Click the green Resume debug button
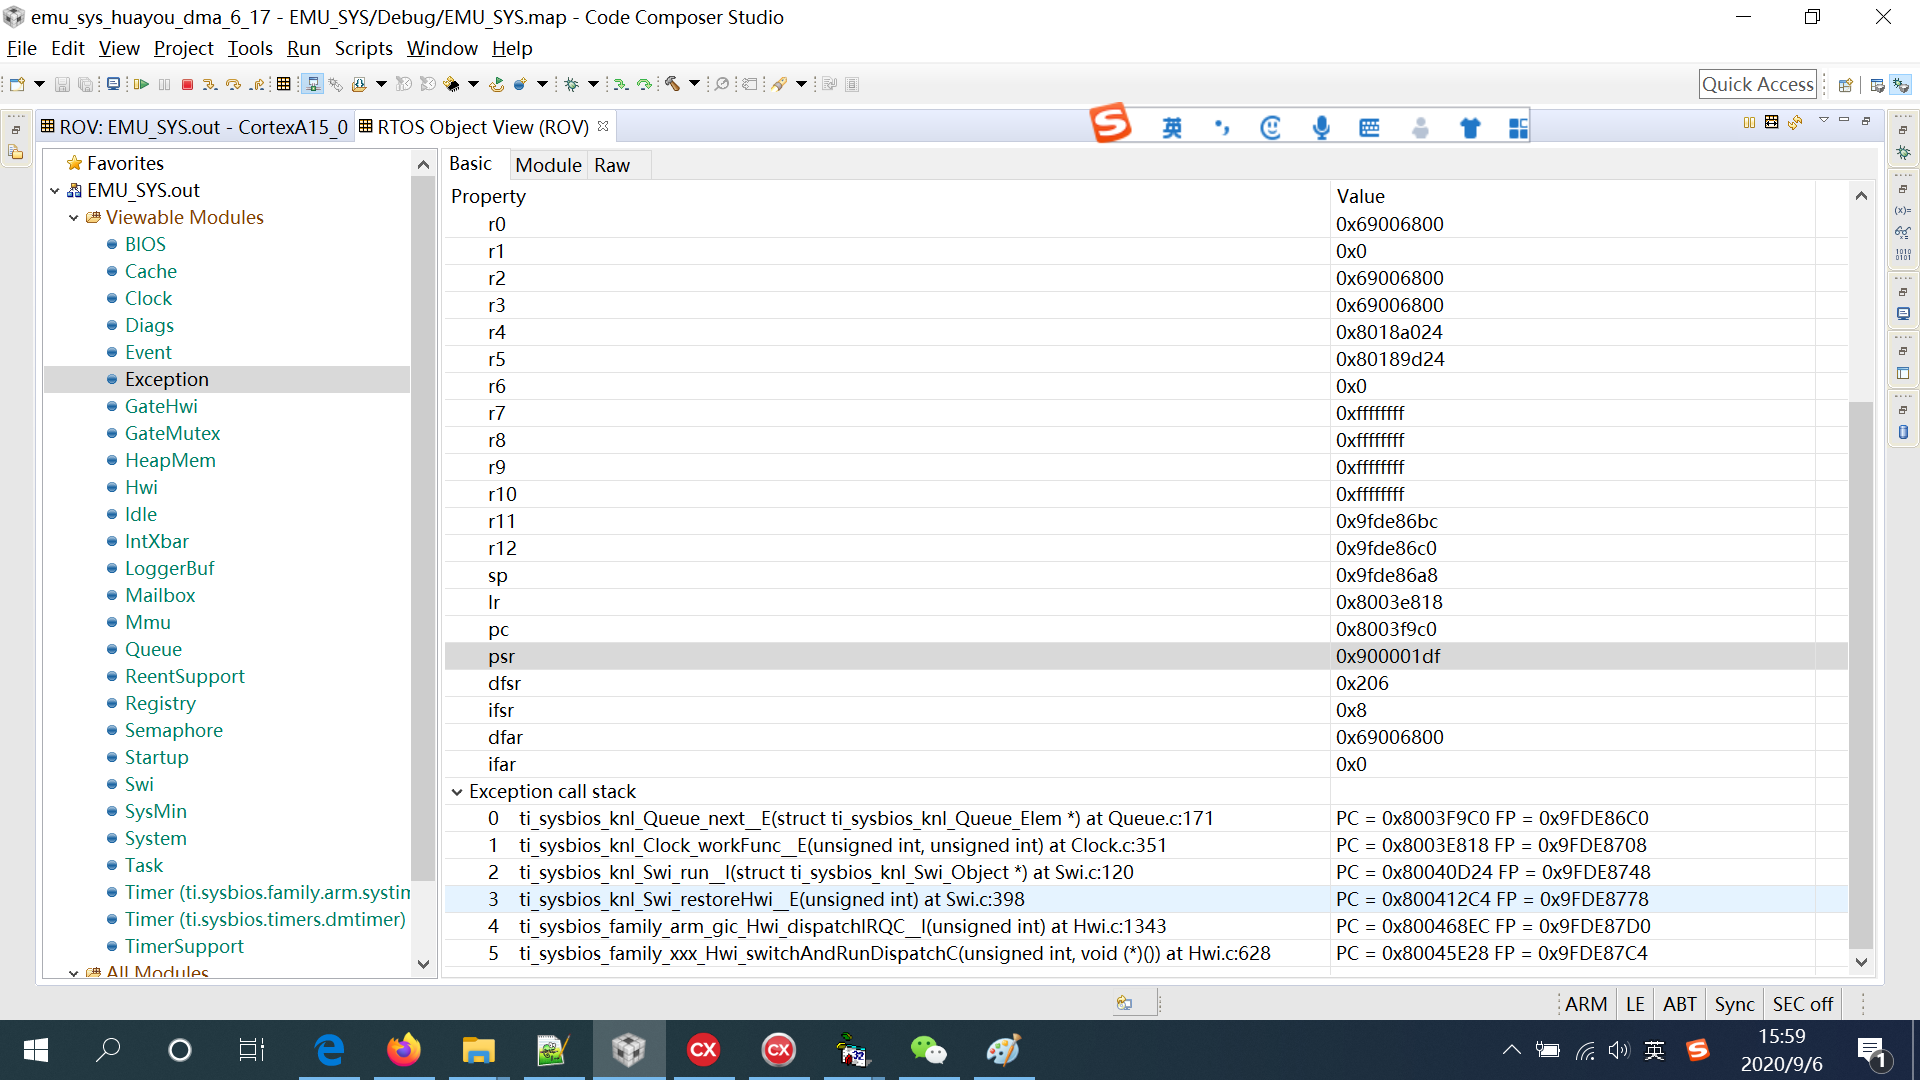Screen dimensions: 1920x1080 click(x=141, y=85)
